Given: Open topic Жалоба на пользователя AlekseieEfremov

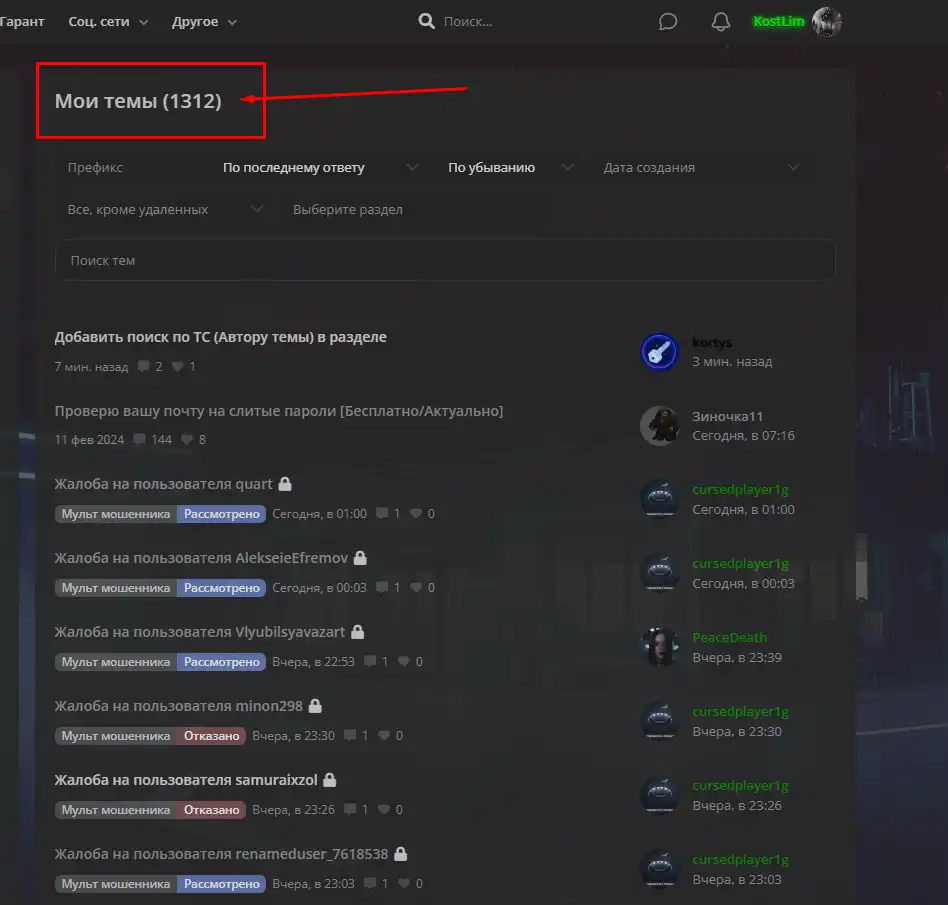Looking at the screenshot, I should pos(201,558).
